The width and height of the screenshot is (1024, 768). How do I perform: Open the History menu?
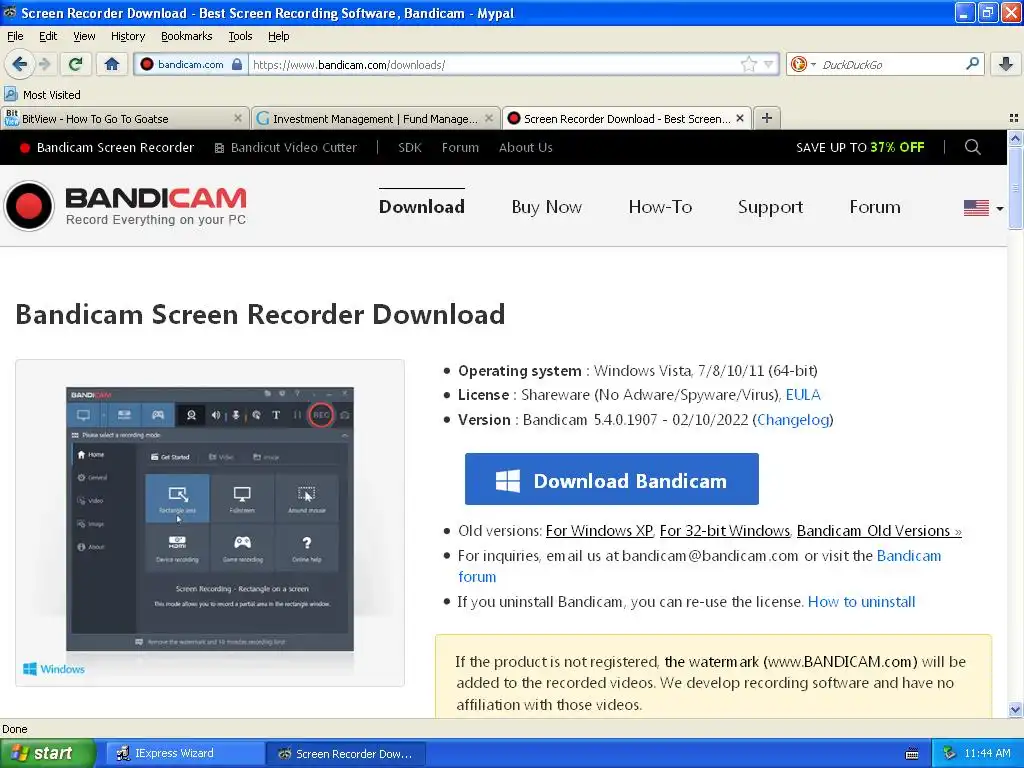(127, 36)
